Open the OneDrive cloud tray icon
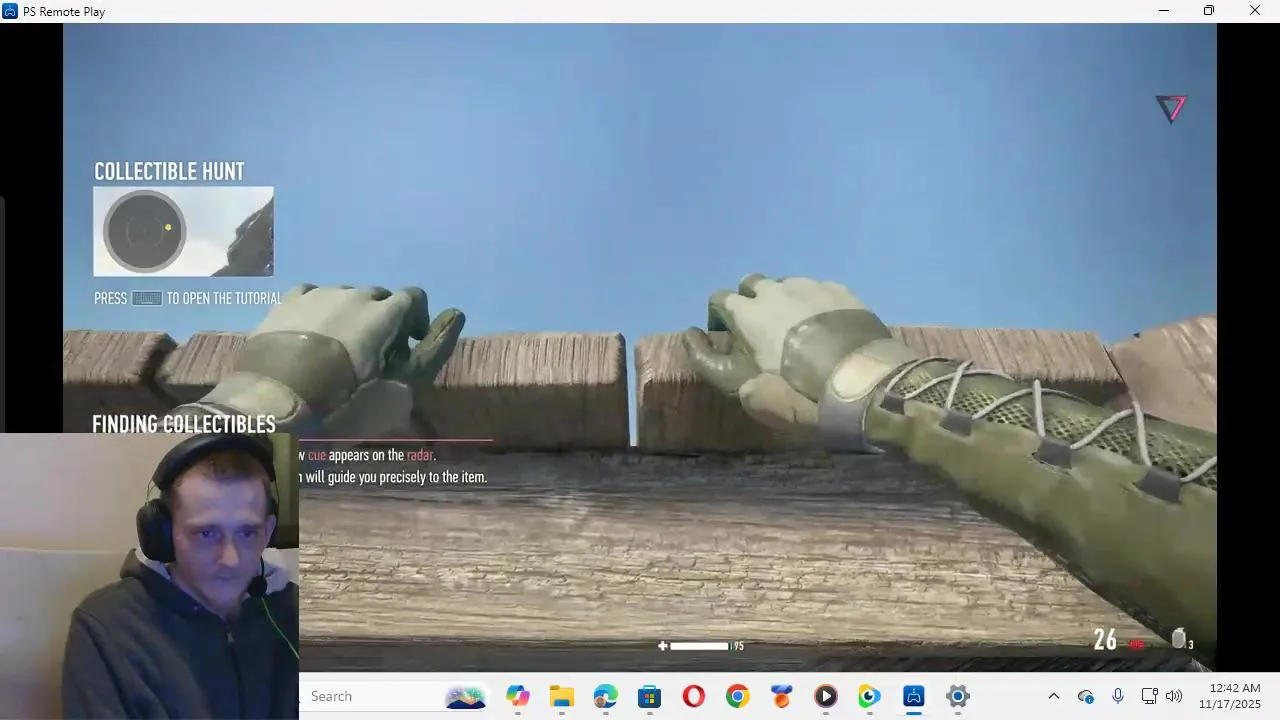The height and width of the screenshot is (720, 1280). 1086,696
